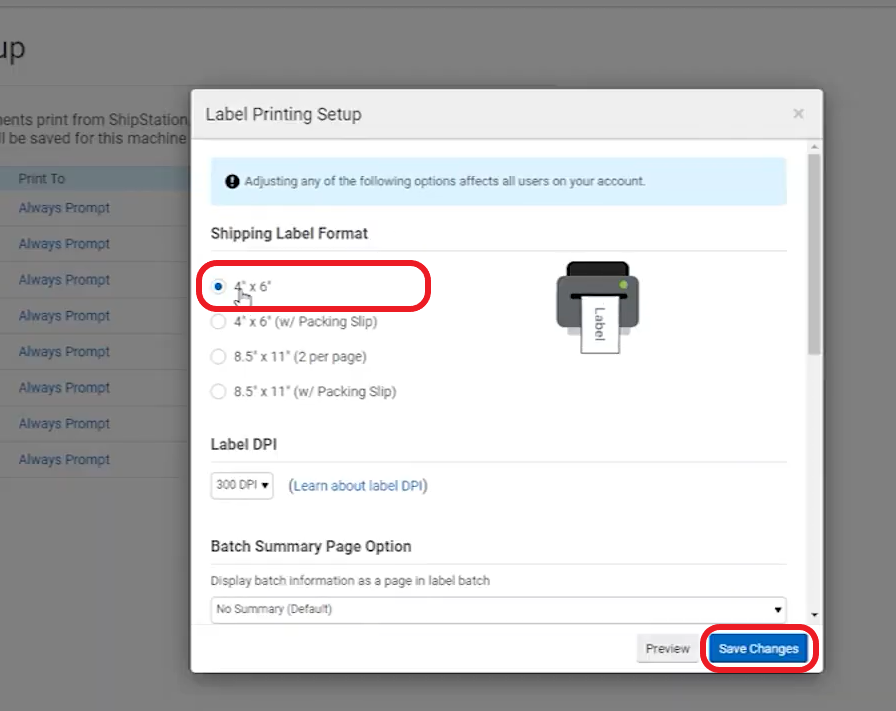Click the alert icon in the notice banner

tap(229, 181)
